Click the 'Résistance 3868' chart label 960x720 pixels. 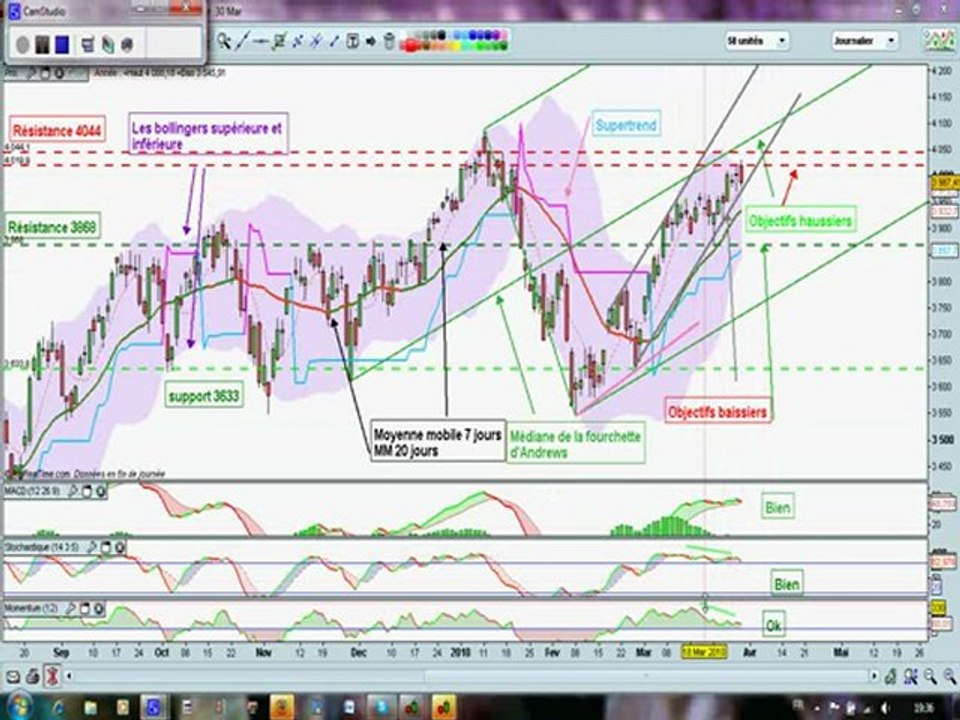point(52,227)
